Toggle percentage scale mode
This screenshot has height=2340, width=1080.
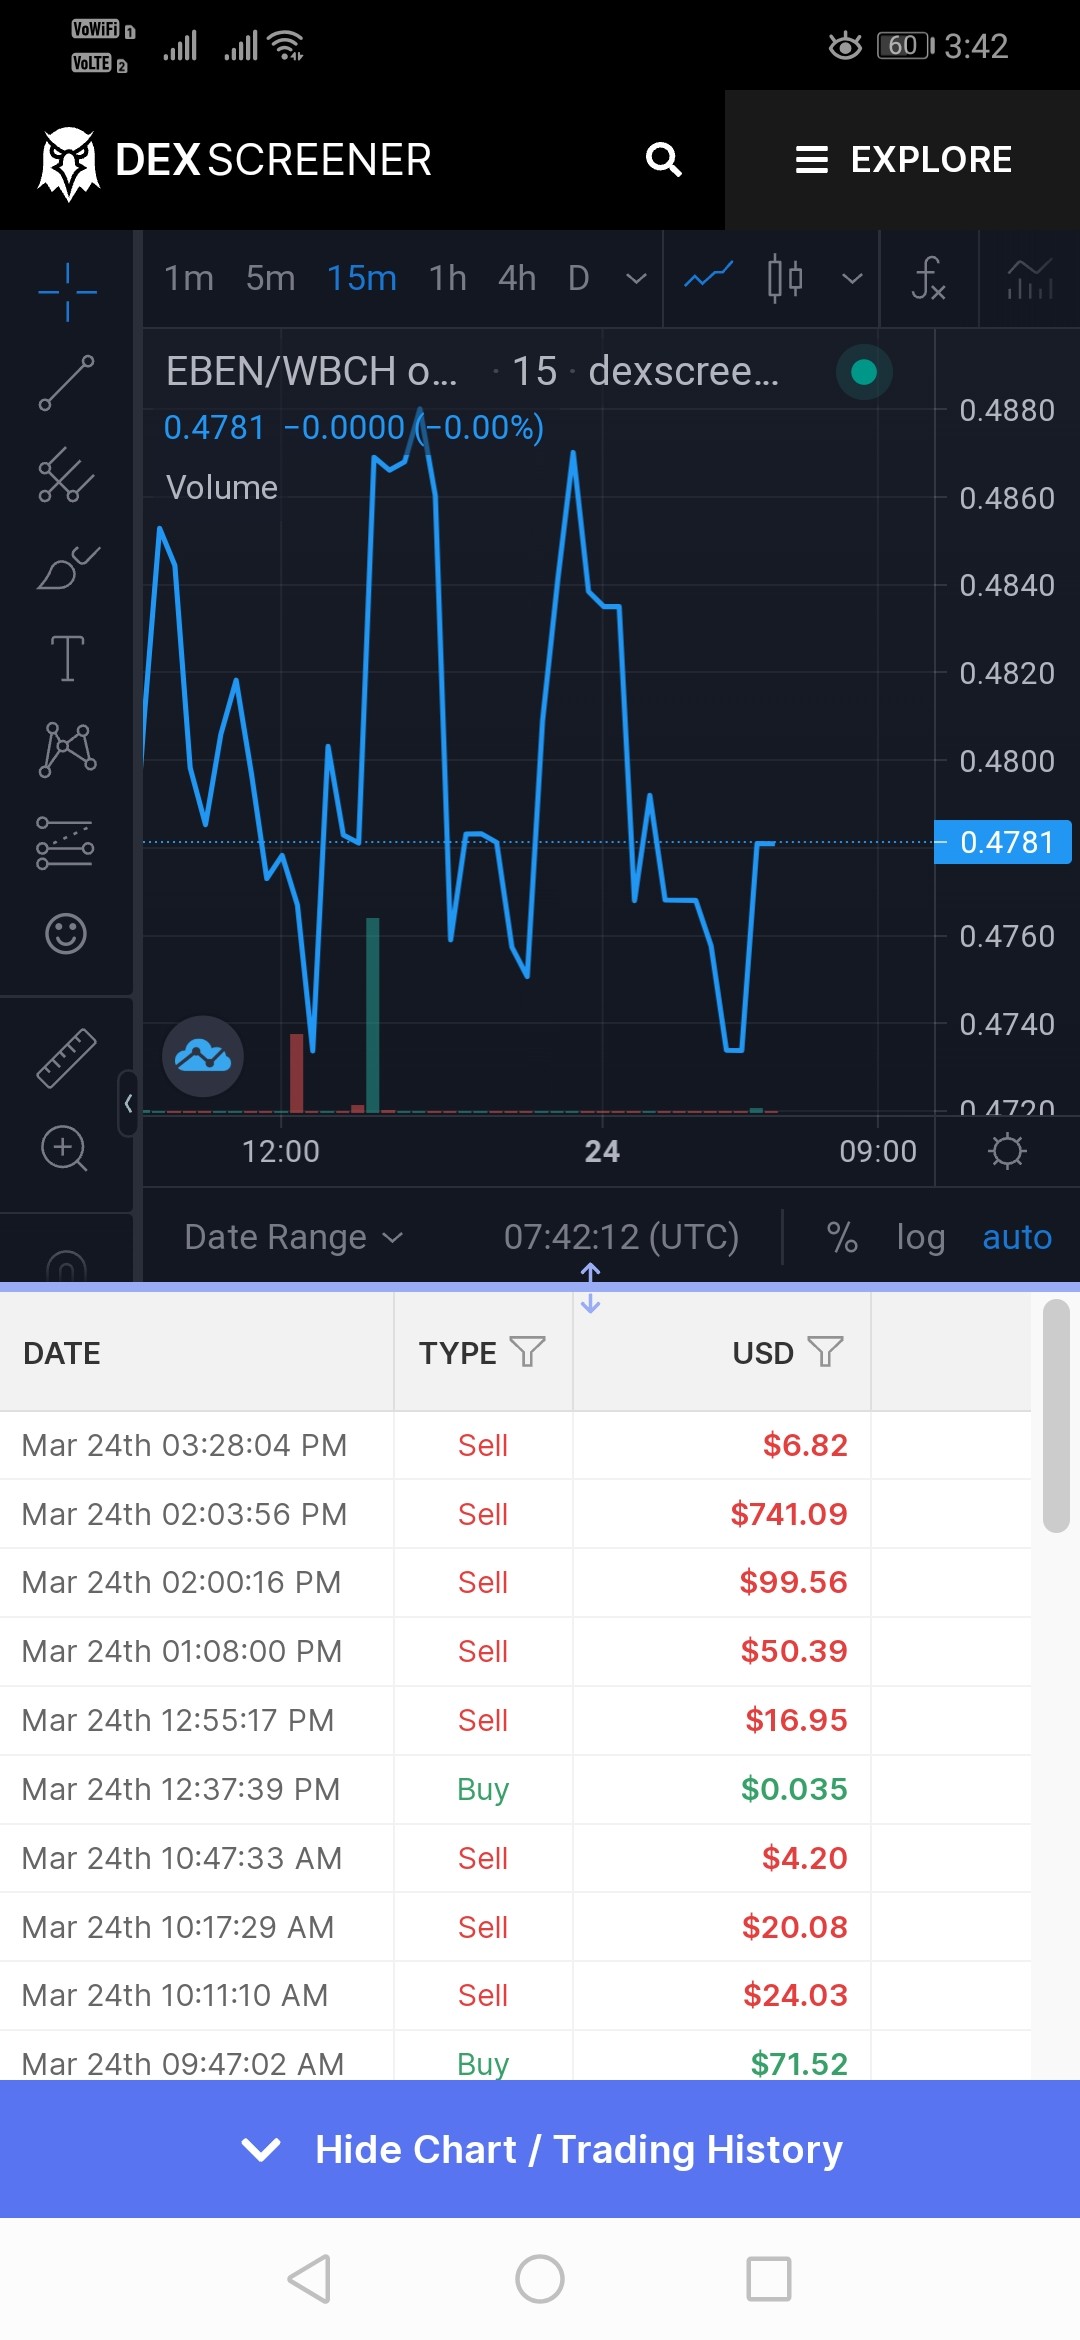coord(842,1237)
